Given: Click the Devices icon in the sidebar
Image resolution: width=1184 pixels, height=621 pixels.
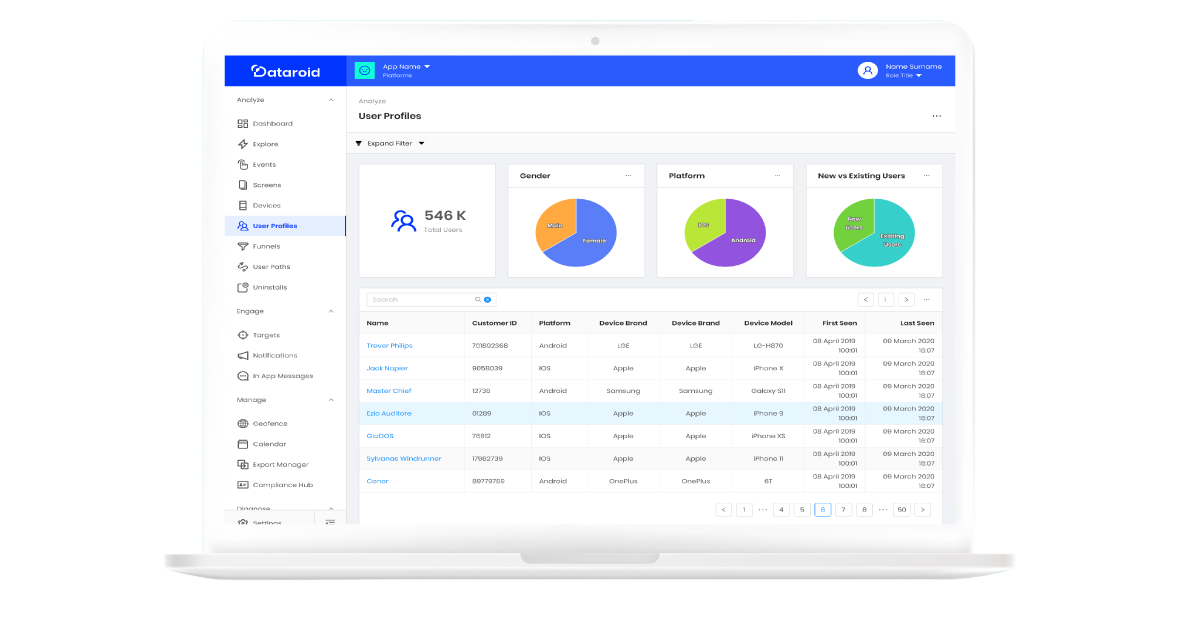Looking at the screenshot, I should pos(242,205).
